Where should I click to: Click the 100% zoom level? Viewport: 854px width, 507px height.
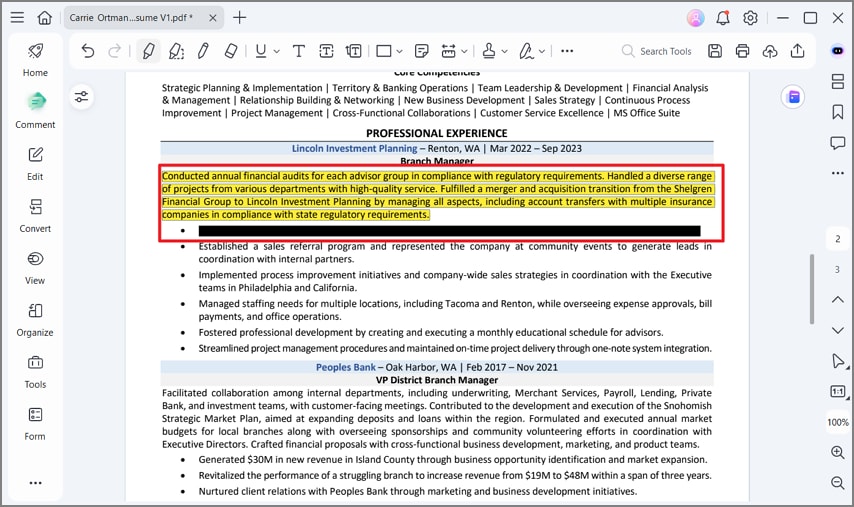click(x=838, y=422)
